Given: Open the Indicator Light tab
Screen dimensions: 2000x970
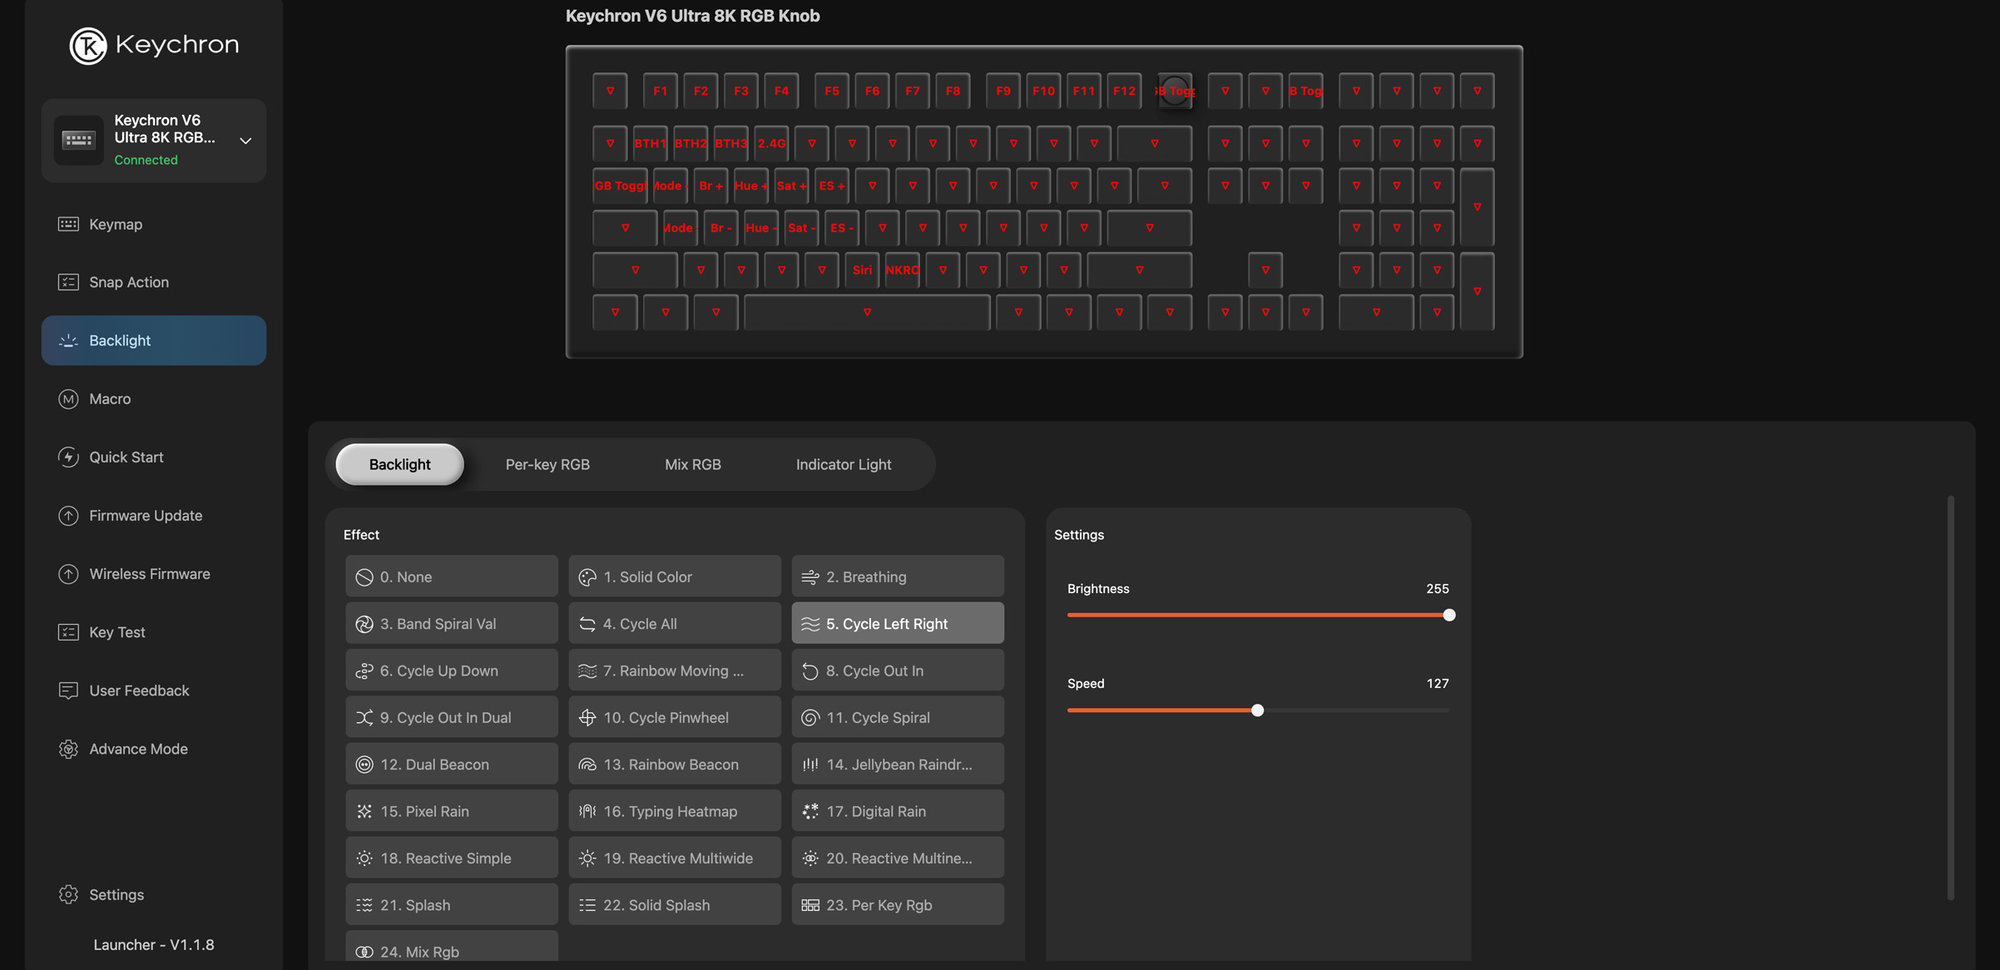Looking at the screenshot, I should point(843,465).
